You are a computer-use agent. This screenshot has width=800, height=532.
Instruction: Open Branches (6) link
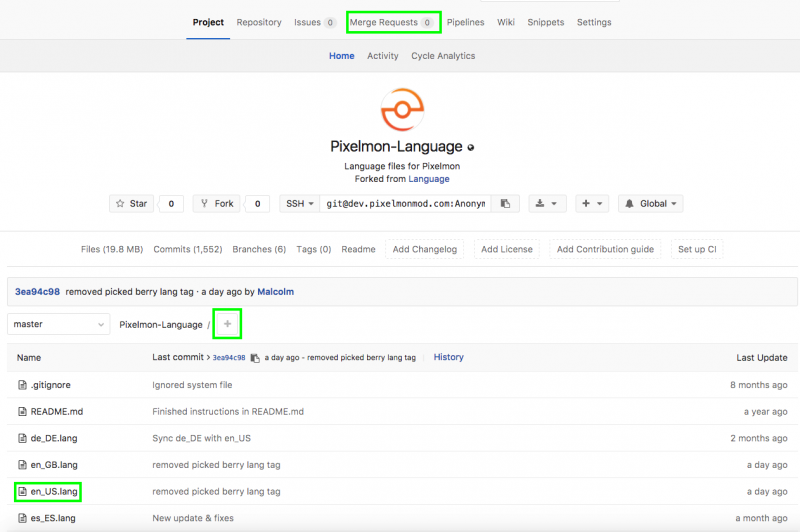click(259, 249)
